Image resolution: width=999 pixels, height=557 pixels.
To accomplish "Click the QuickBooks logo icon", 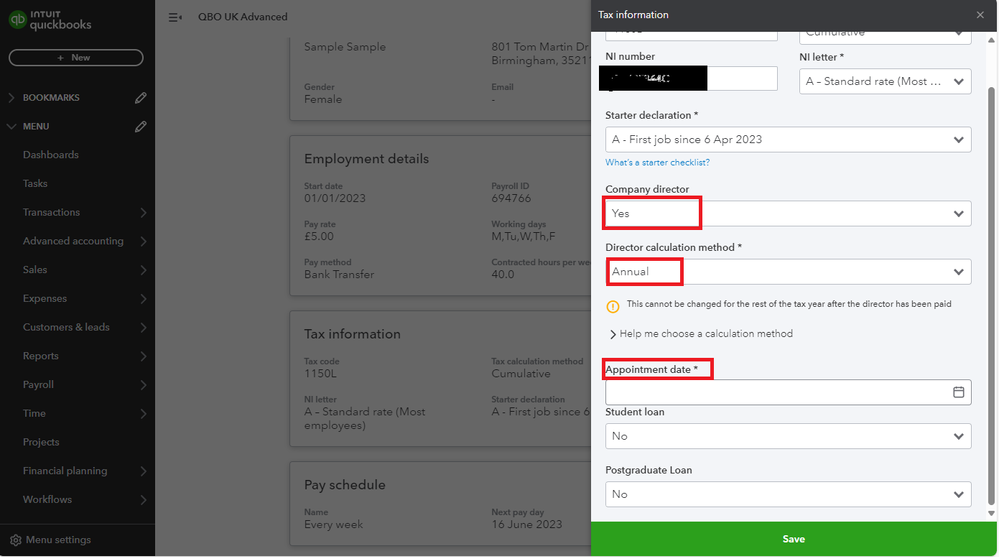I will pyautogui.click(x=17, y=19).
